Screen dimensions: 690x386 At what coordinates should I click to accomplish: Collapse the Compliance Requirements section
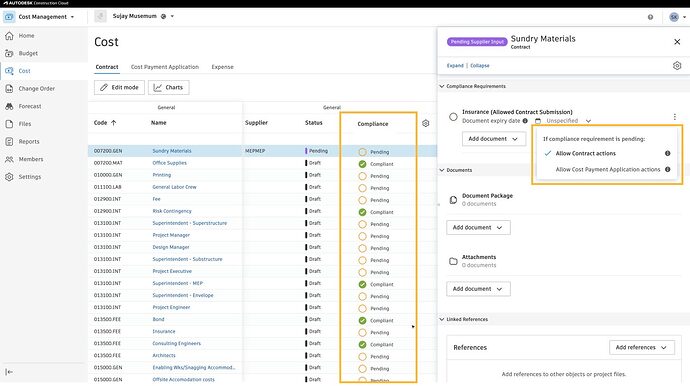442,86
